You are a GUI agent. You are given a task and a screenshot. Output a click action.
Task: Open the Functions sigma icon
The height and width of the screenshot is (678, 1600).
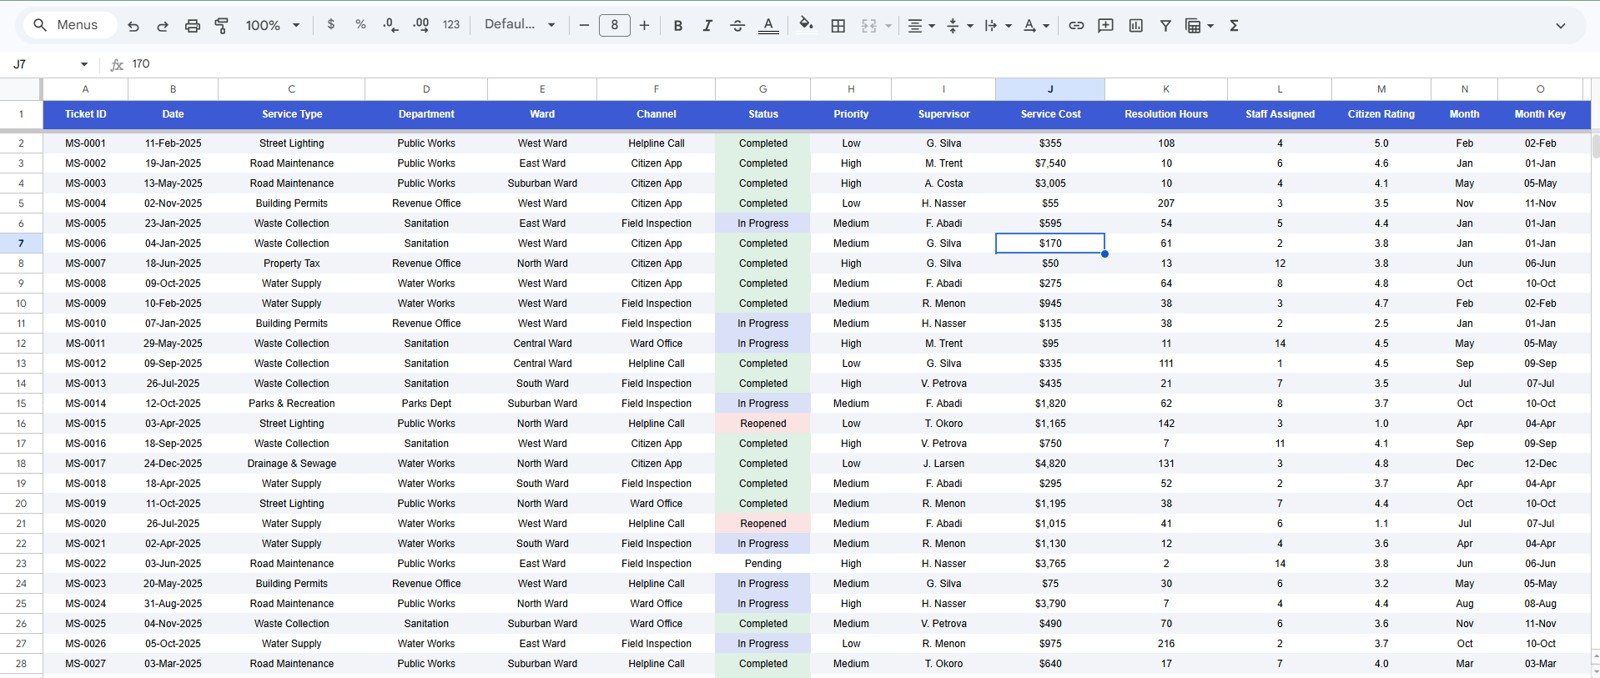pos(1234,25)
